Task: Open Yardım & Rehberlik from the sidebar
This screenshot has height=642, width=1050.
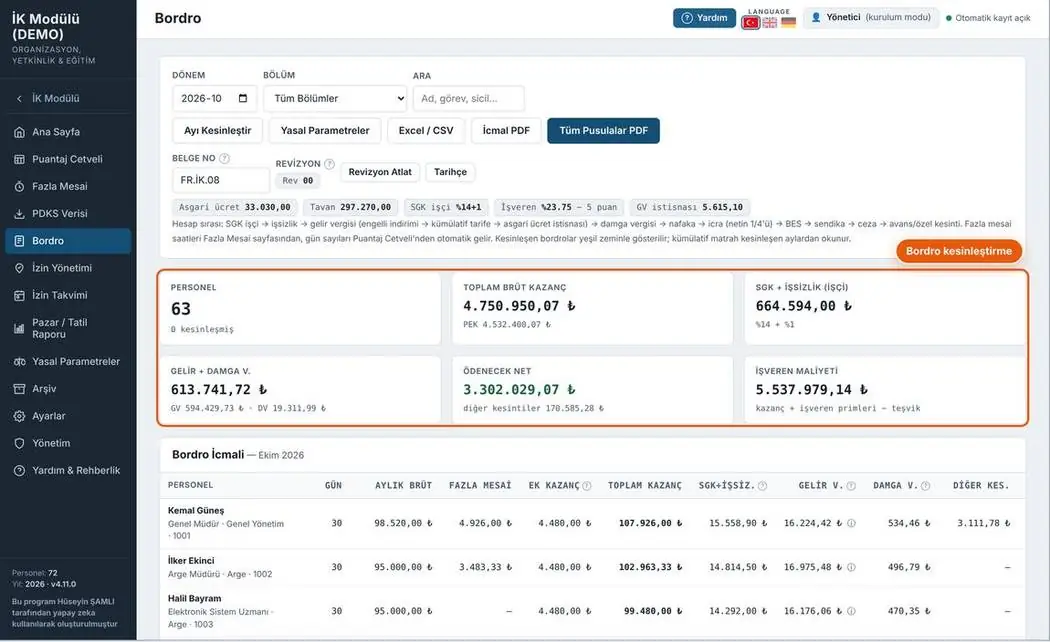Action: (x=68, y=471)
